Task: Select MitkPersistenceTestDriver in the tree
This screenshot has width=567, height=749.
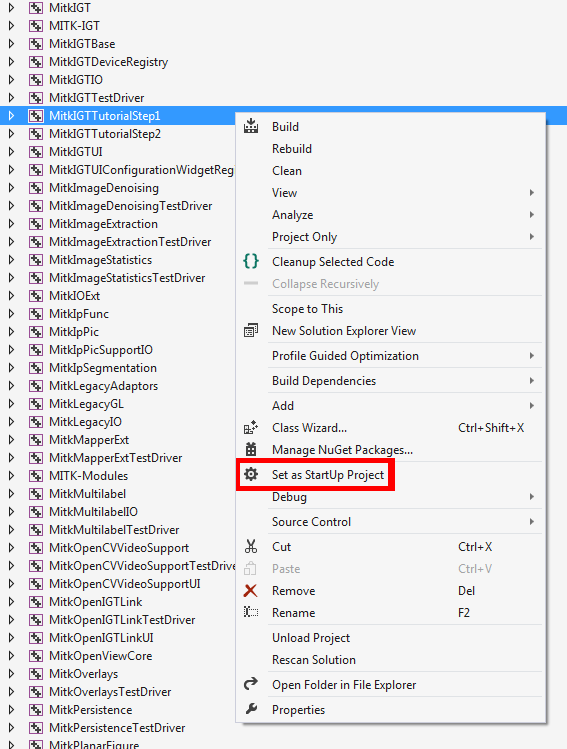Action: tap(117, 728)
